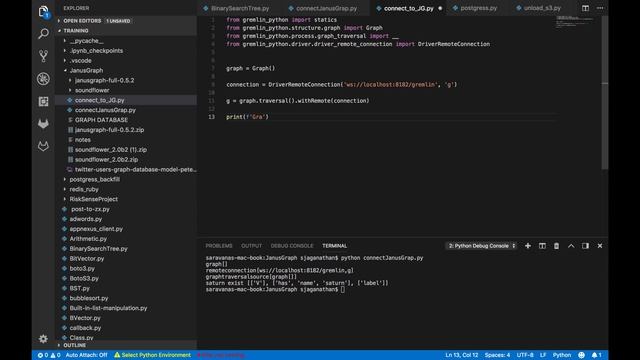Change Spaces: 4 indentation setting
Screen dimensions: 640x360
click(x=497, y=355)
